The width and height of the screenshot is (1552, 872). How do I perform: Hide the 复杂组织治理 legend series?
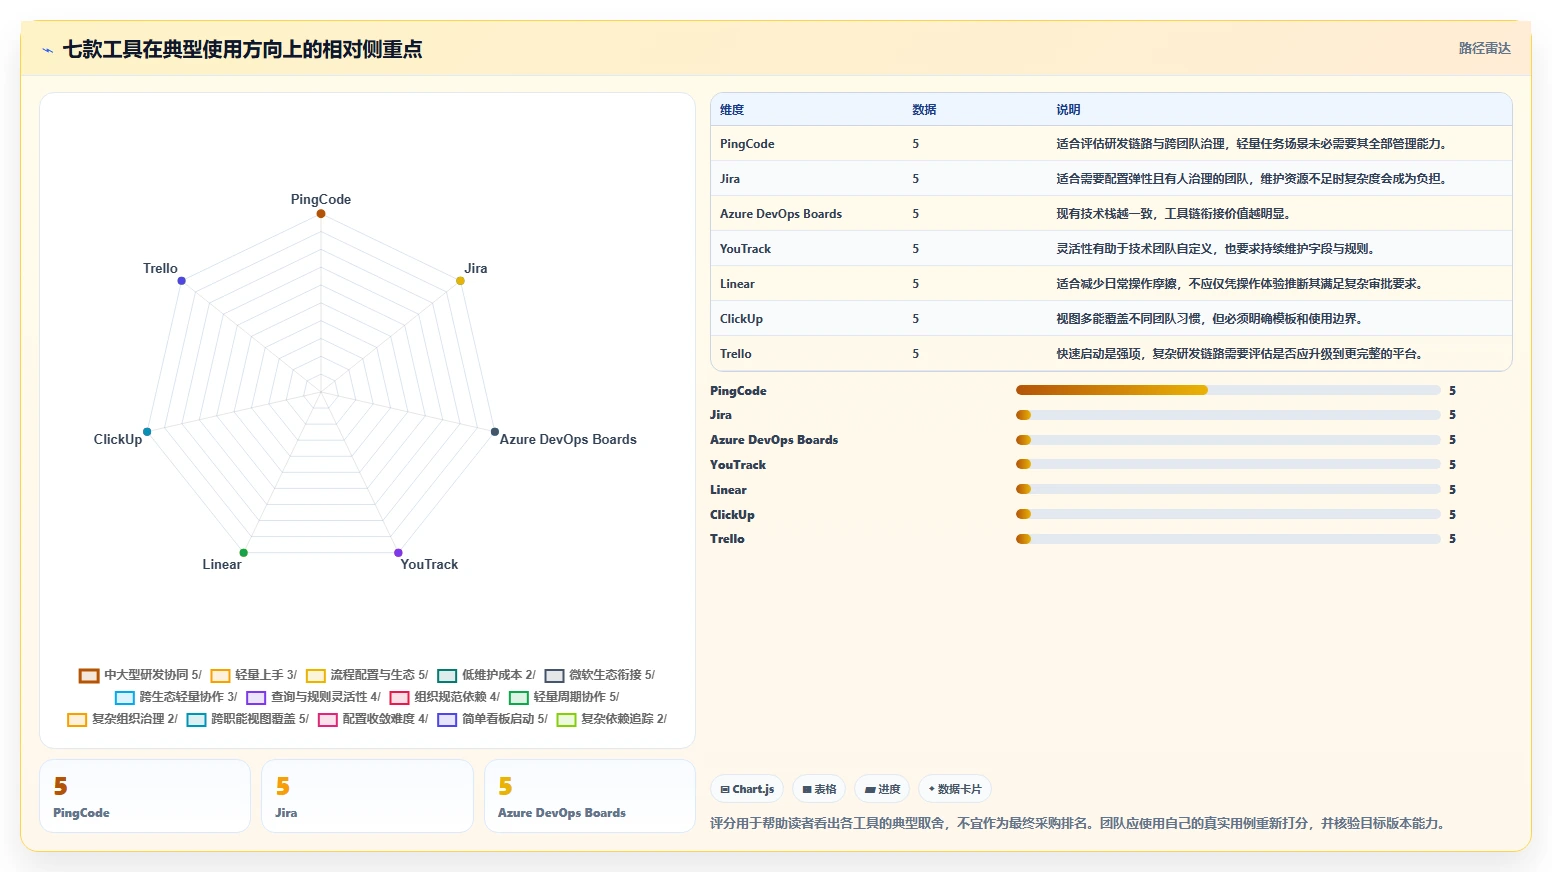122,719
